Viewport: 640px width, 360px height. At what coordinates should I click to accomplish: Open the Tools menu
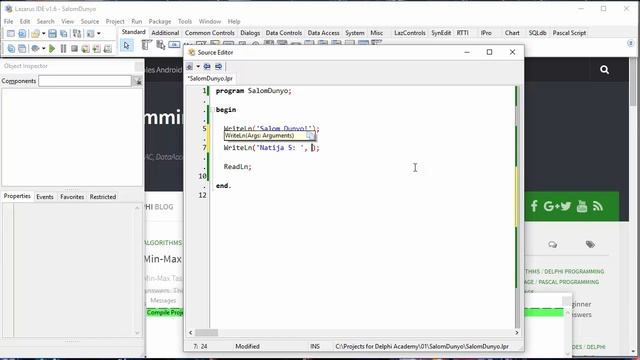point(184,21)
